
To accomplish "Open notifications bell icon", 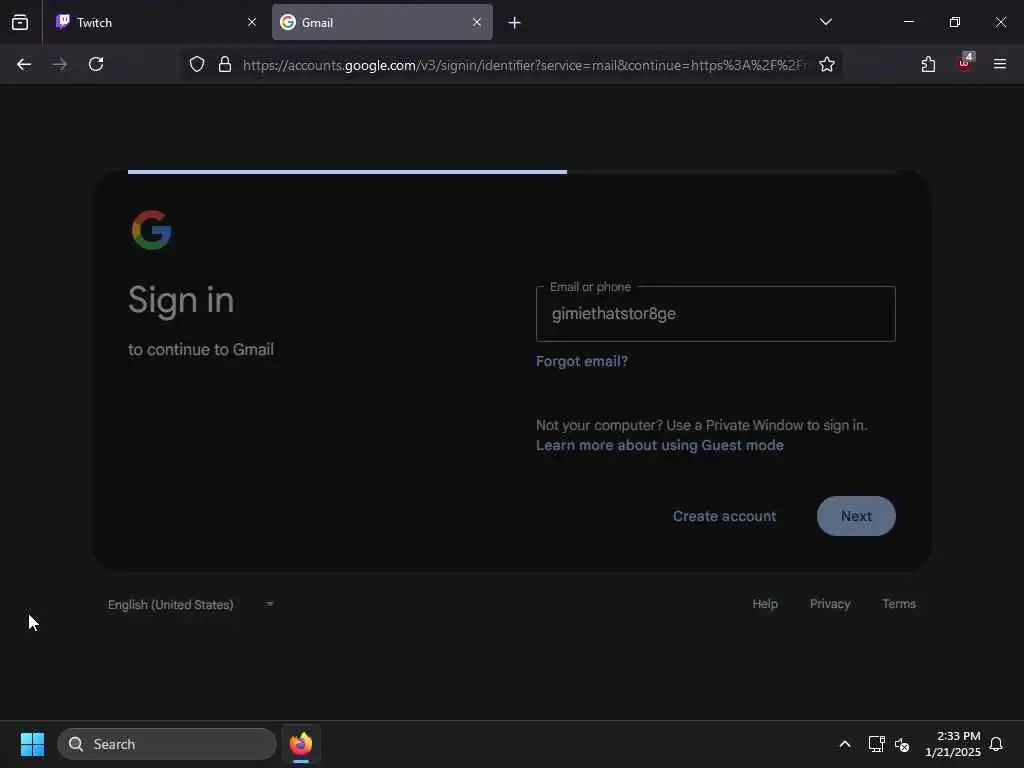I will point(996,744).
